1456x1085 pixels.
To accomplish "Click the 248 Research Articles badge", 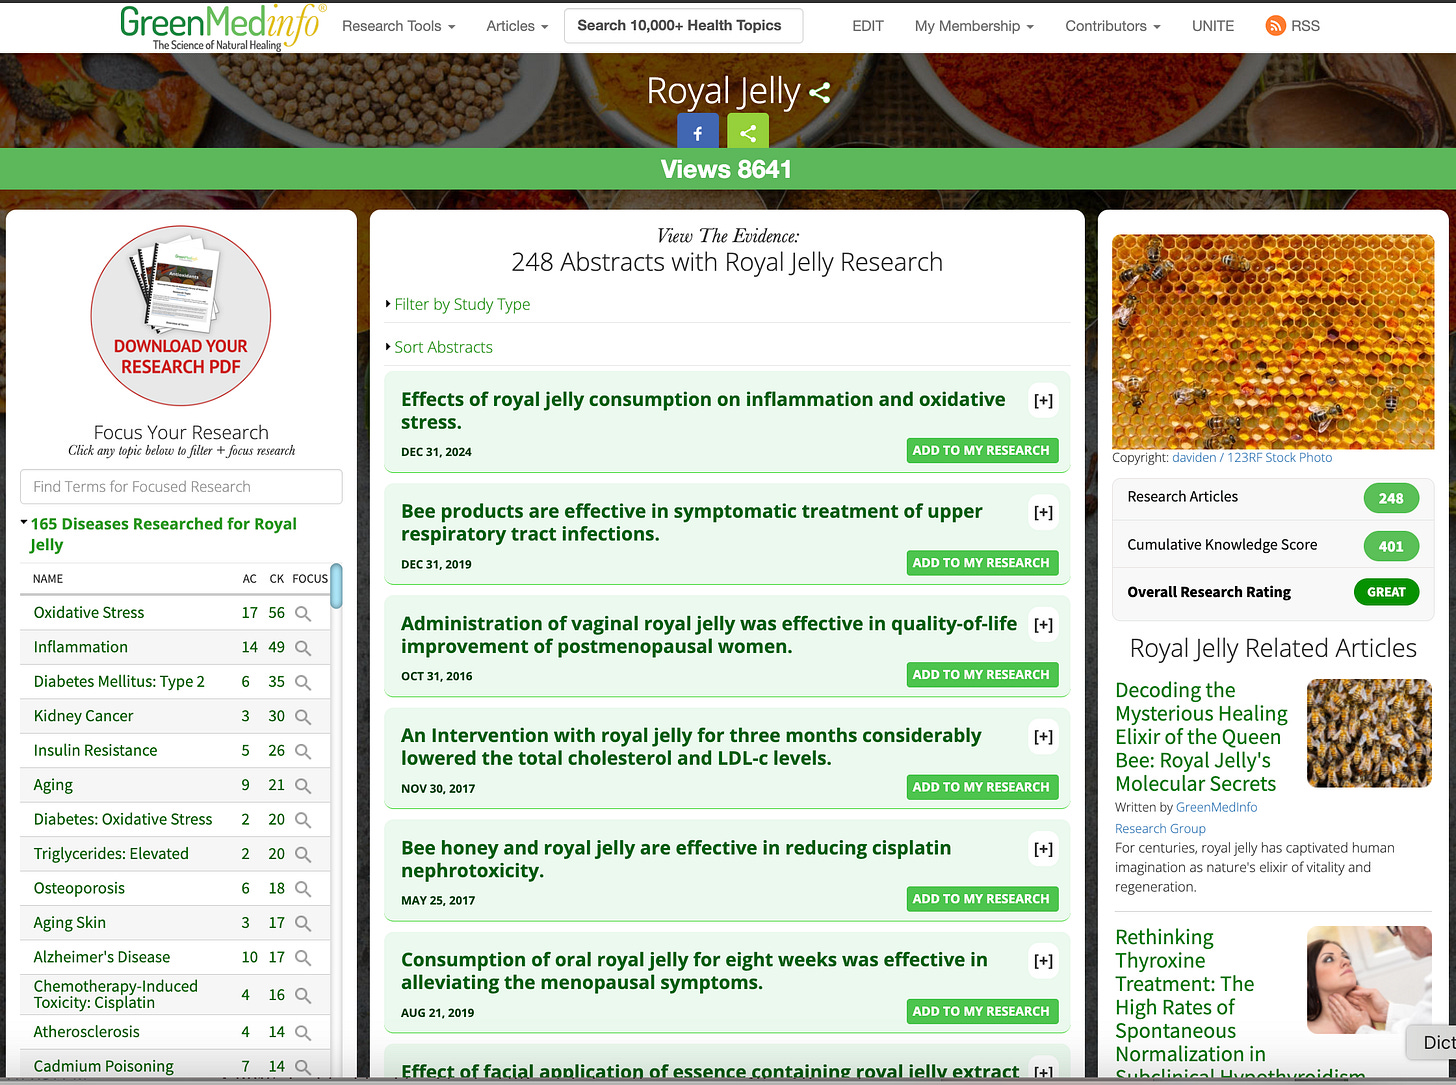I will pyautogui.click(x=1391, y=498).
